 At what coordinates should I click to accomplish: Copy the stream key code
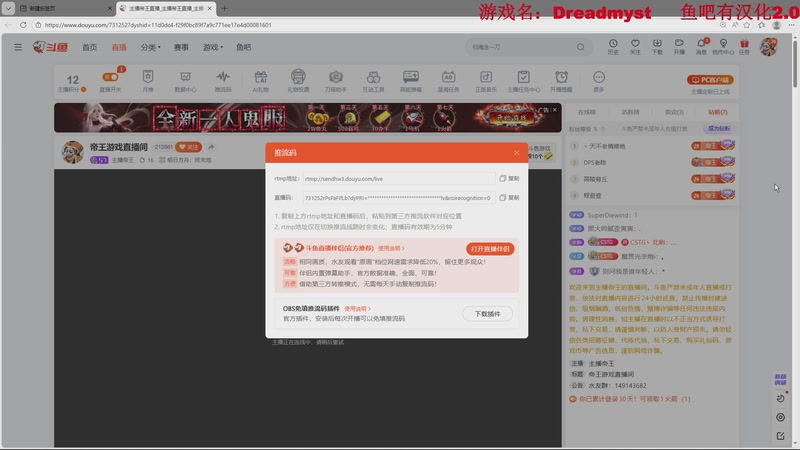pos(509,197)
